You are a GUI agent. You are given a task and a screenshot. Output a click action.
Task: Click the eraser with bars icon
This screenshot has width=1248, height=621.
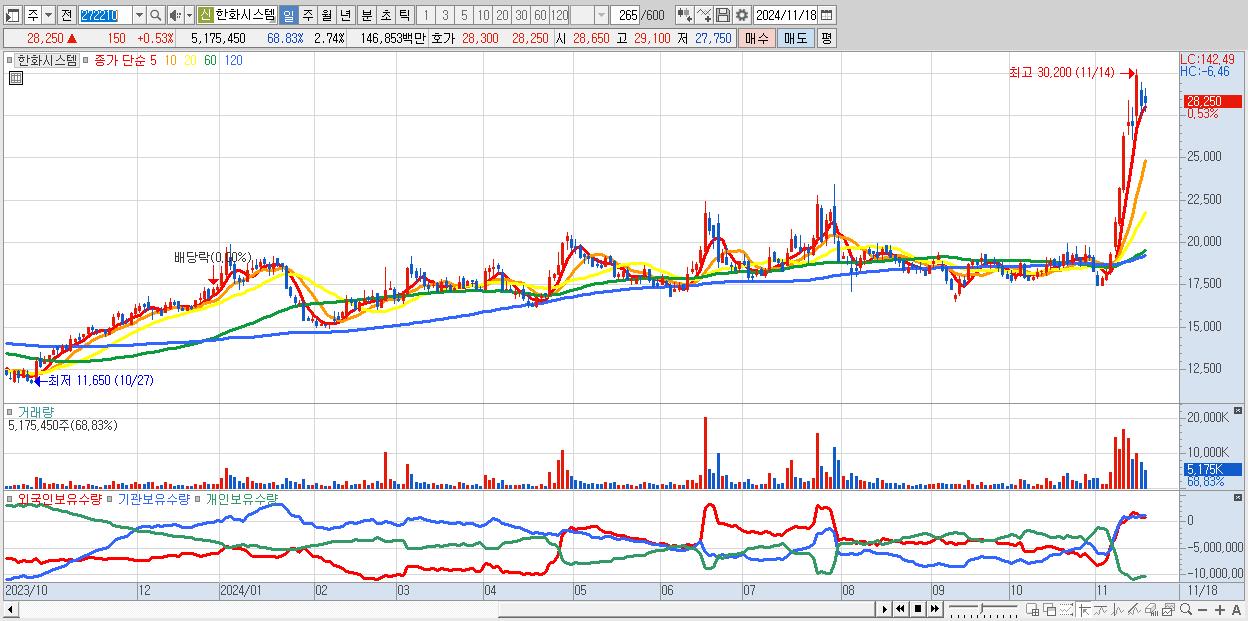(x=1151, y=609)
